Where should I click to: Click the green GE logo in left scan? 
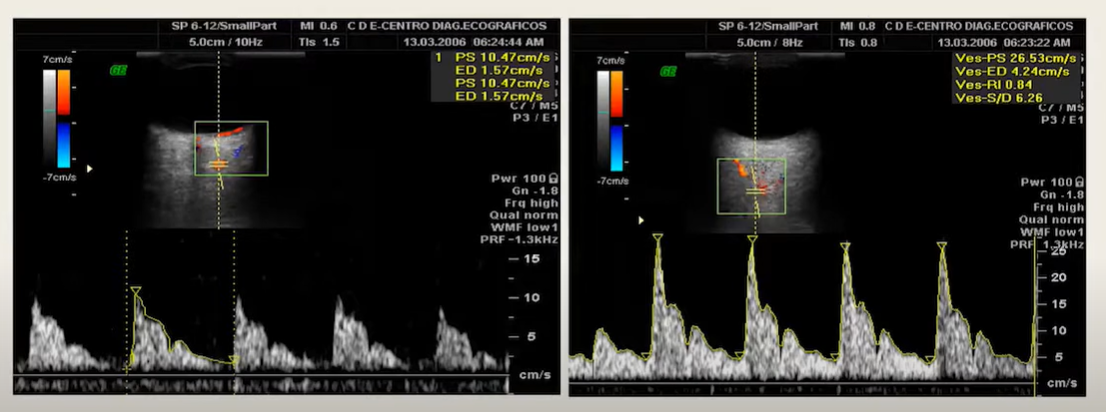pyautogui.click(x=119, y=70)
